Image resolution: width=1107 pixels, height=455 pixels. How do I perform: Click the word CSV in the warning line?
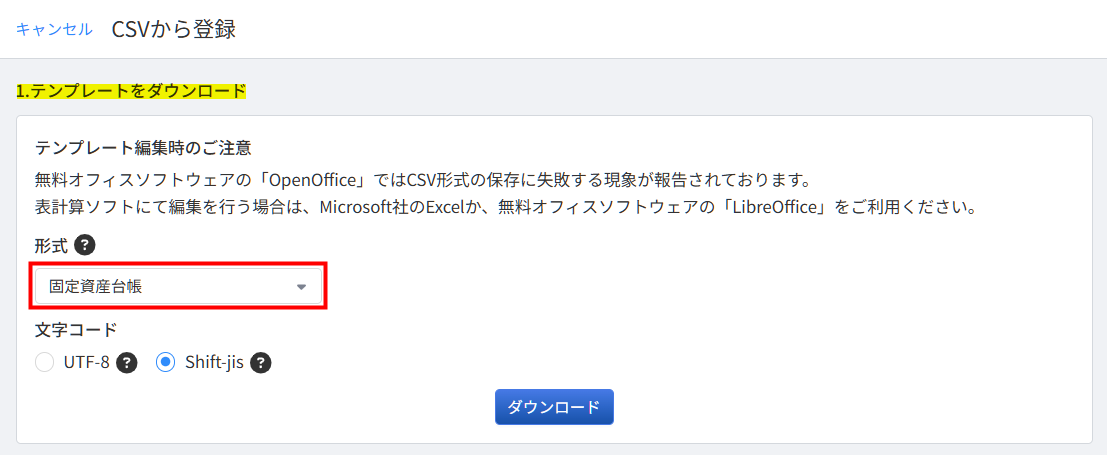pos(422,180)
